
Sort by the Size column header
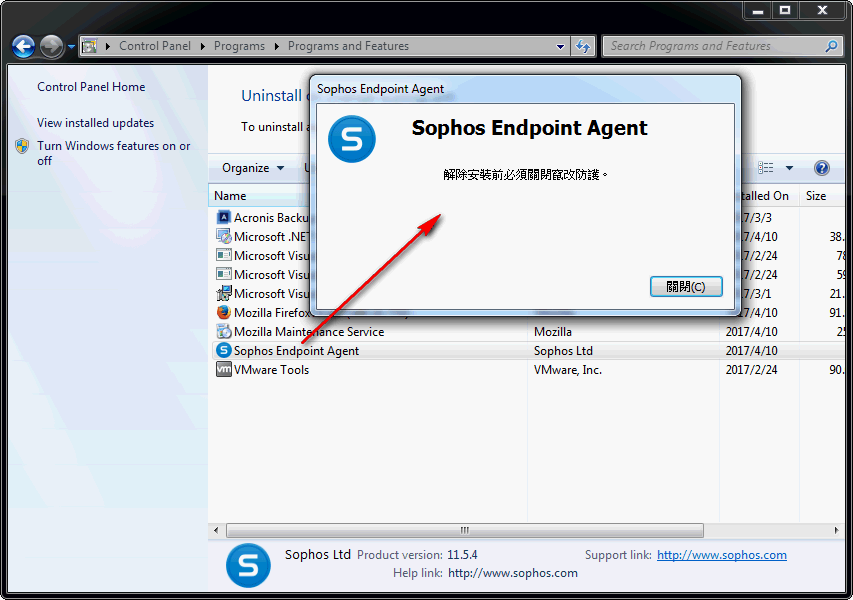(822, 196)
